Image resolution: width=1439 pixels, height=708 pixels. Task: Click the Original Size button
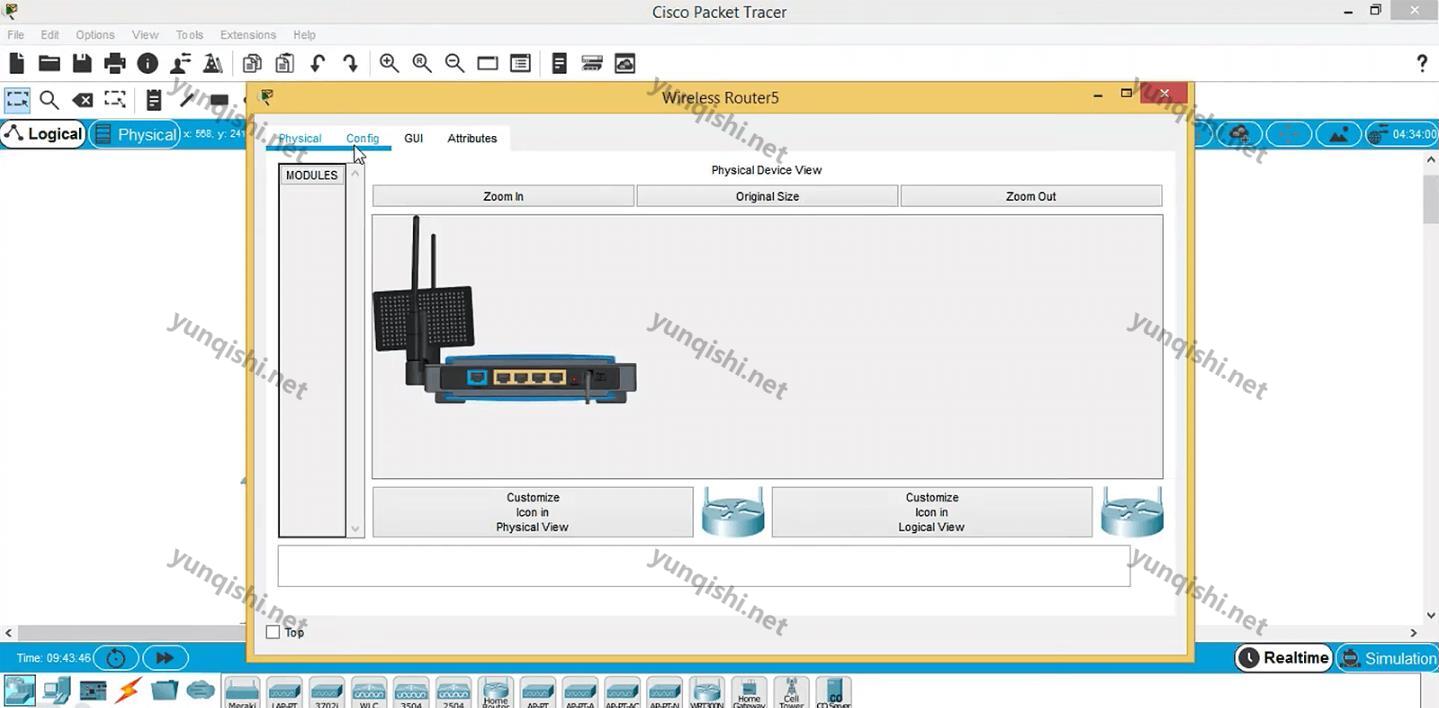[x=767, y=196]
